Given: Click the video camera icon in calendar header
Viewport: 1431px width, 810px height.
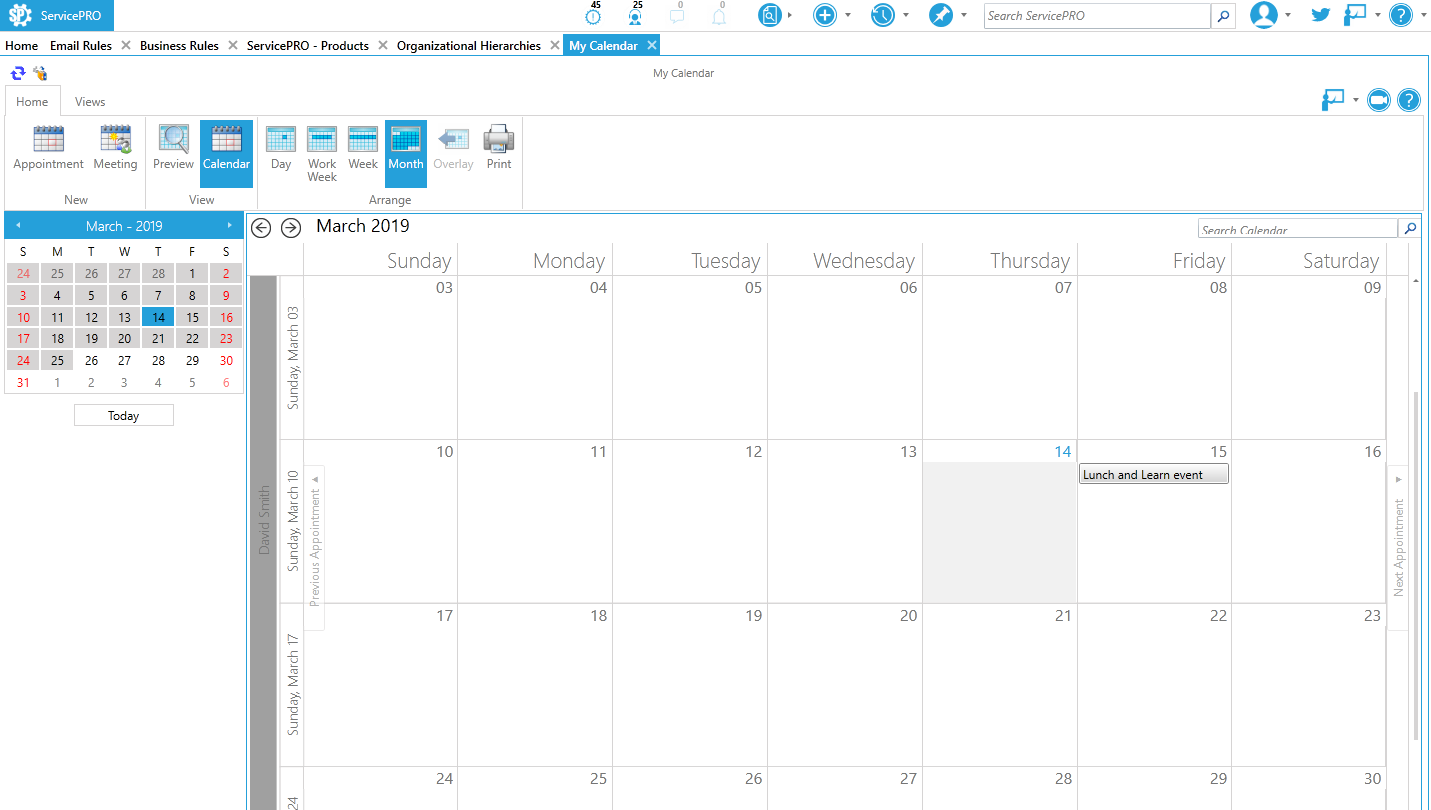Looking at the screenshot, I should coord(1379,100).
